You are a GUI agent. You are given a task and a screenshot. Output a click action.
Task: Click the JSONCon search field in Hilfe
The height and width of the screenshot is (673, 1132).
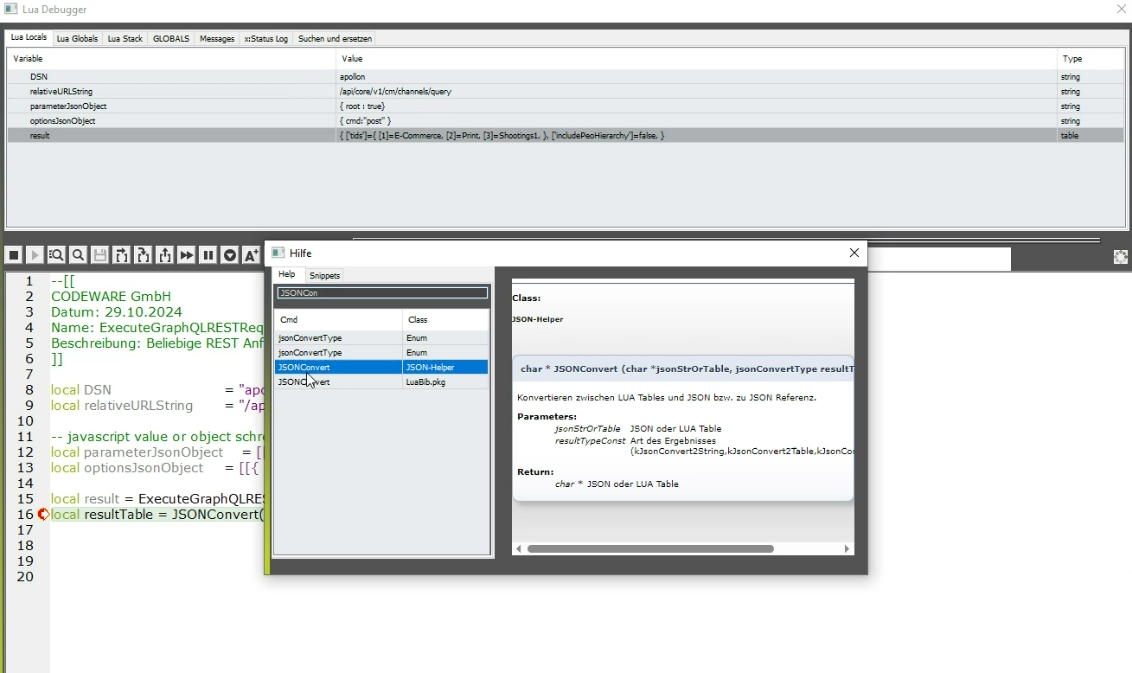pos(382,293)
